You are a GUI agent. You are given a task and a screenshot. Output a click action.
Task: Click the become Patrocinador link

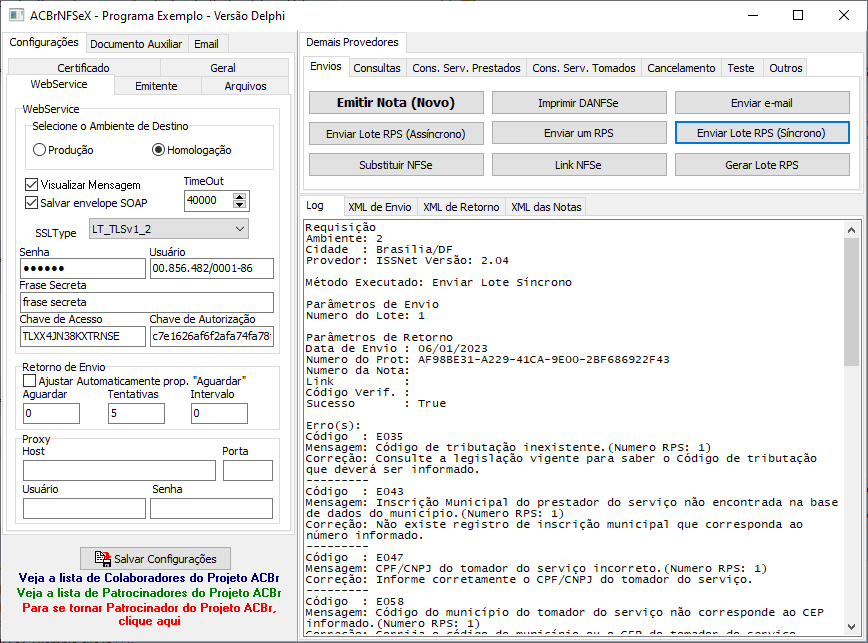(149, 614)
